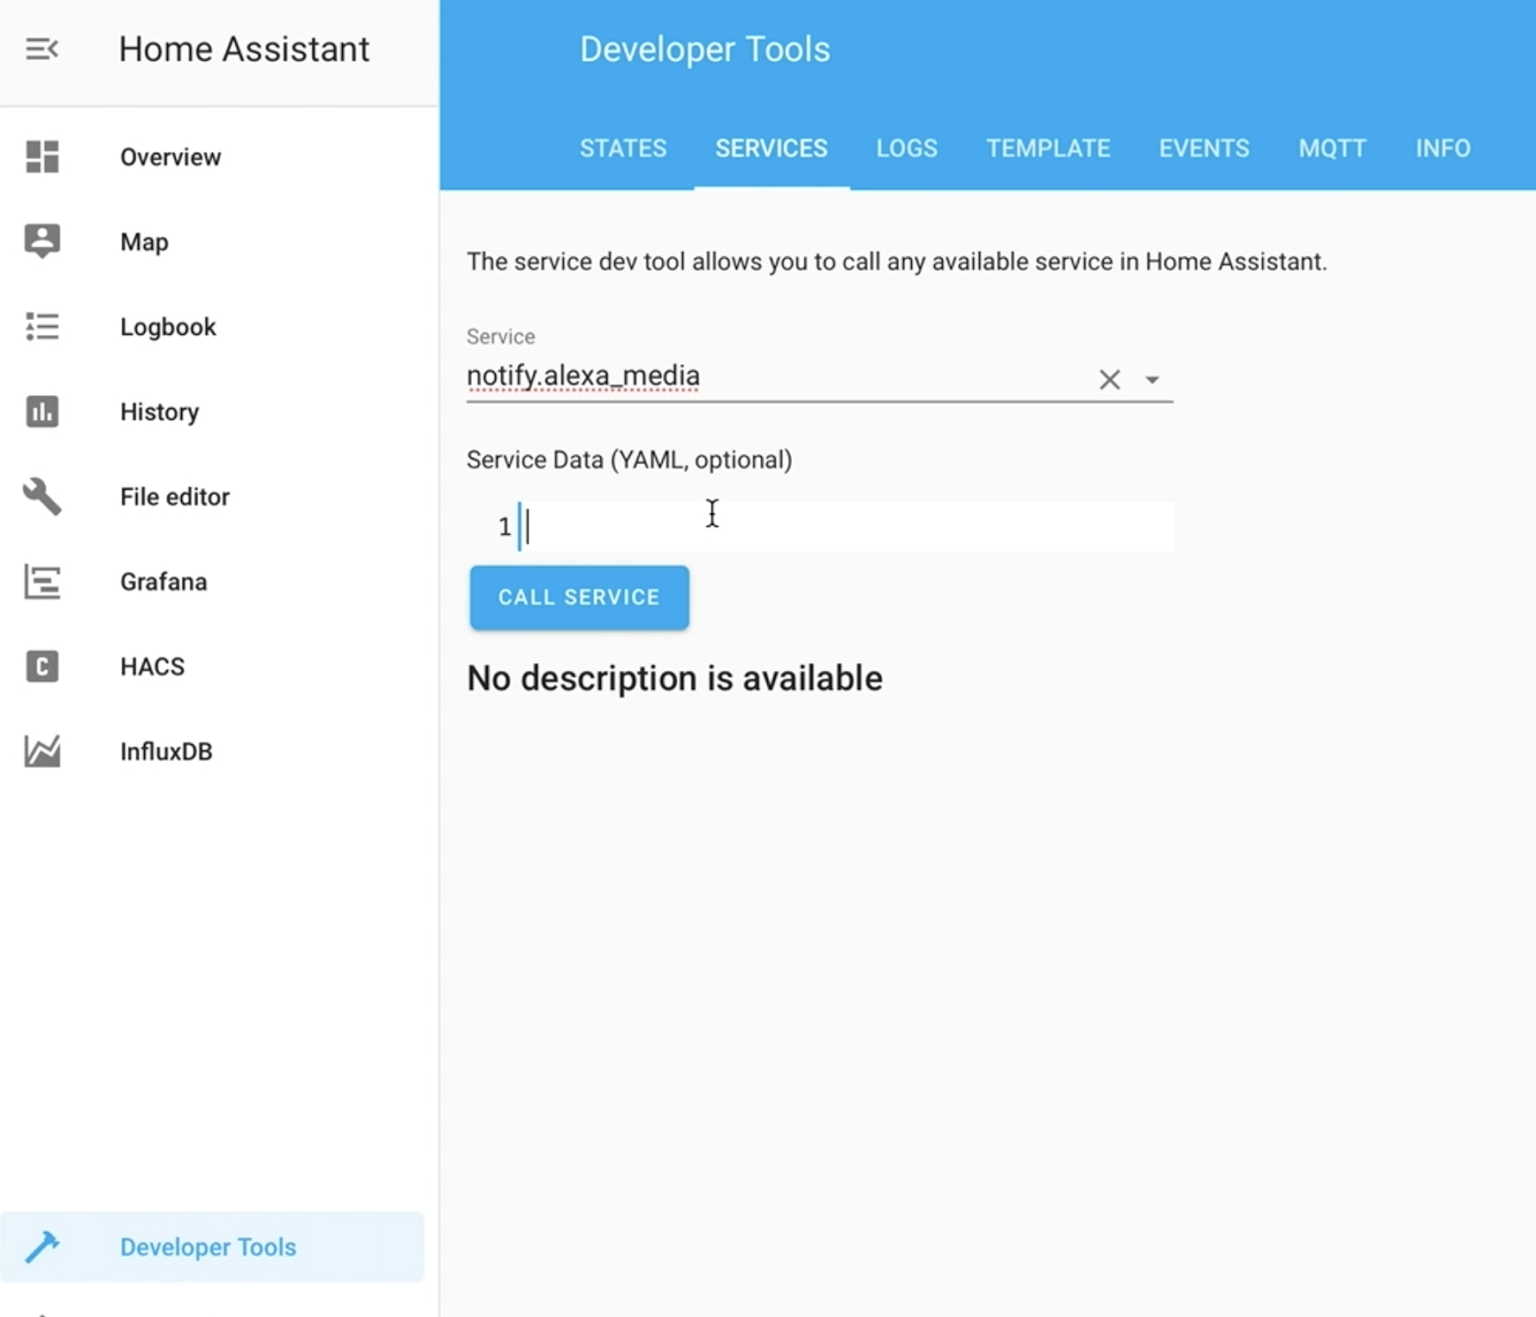Open the Grafana panel icon

(x=42, y=581)
